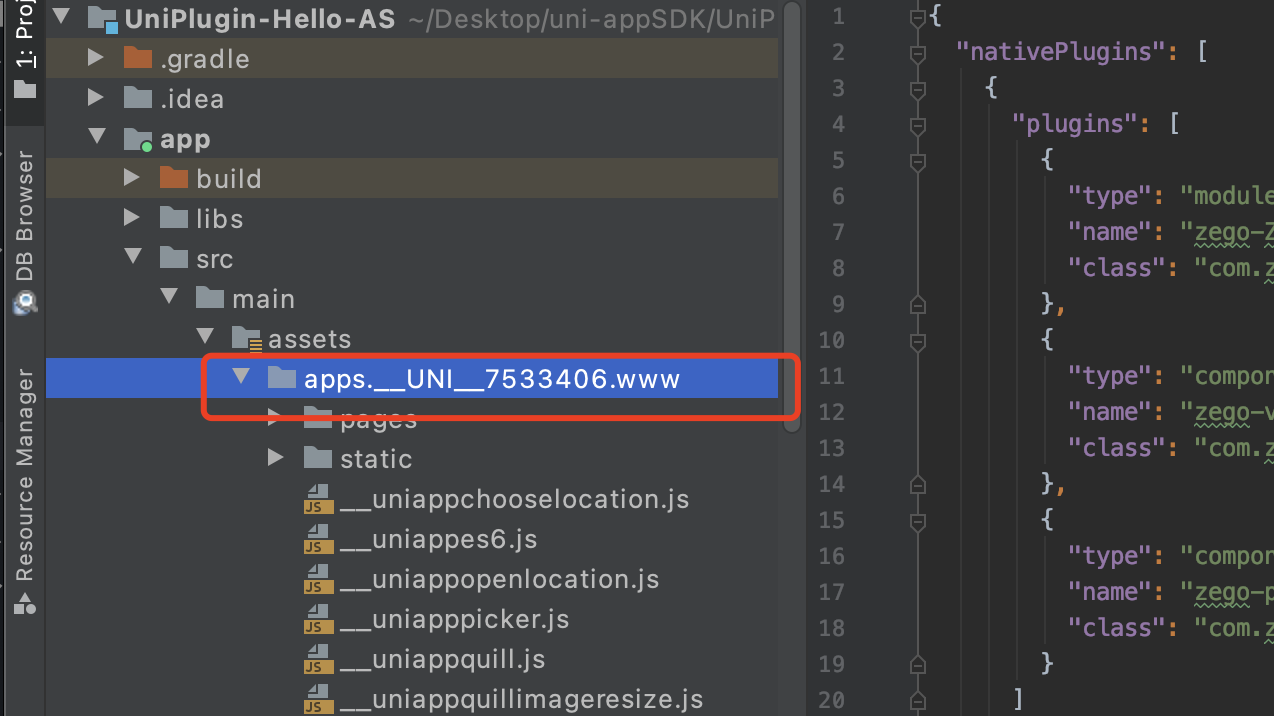Click the app module folder icon

click(x=137, y=139)
